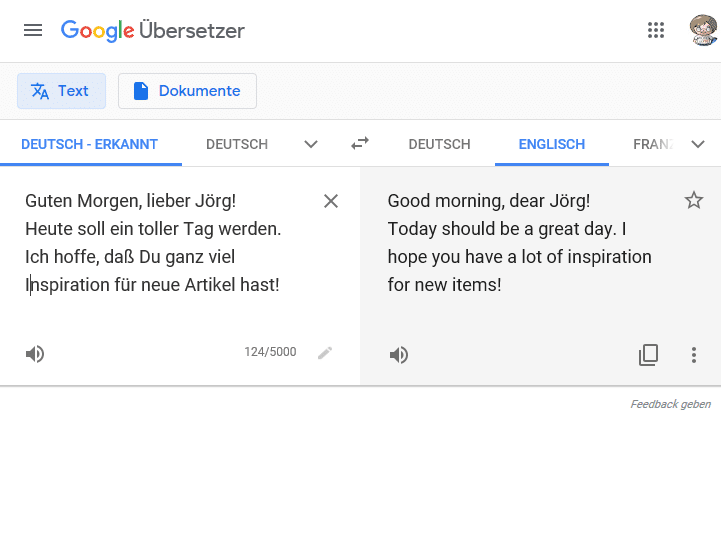The width and height of the screenshot is (721, 538).
Task: Select DEUTSCH - ERKANNT source tab
Action: 90,144
